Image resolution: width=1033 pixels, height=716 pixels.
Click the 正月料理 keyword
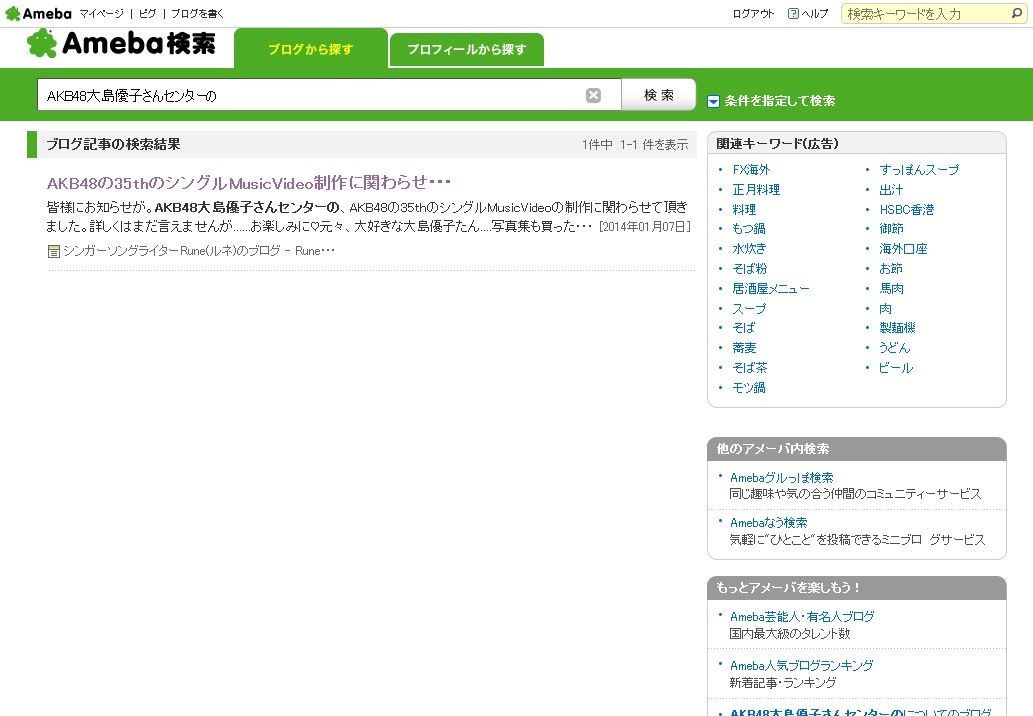tap(756, 190)
